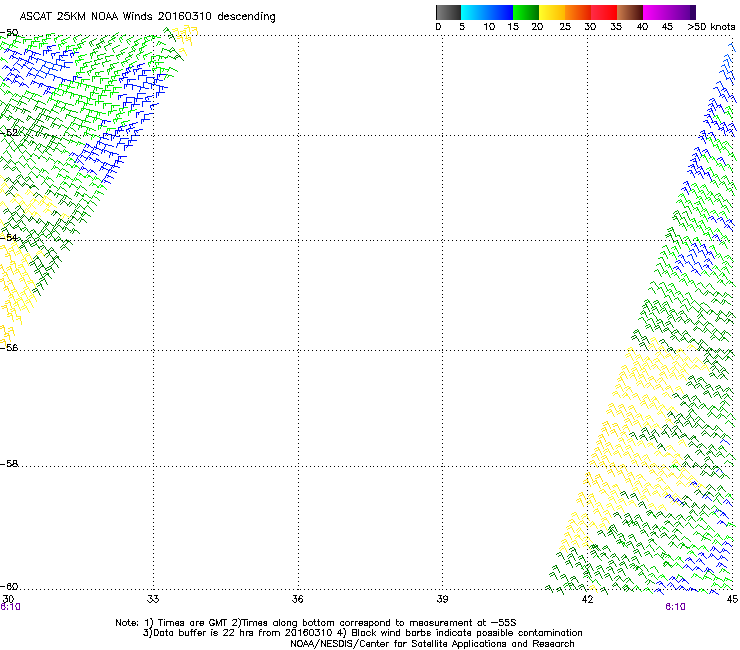Click the latitude label -54
The height and width of the screenshot is (650, 740).
click(9, 237)
